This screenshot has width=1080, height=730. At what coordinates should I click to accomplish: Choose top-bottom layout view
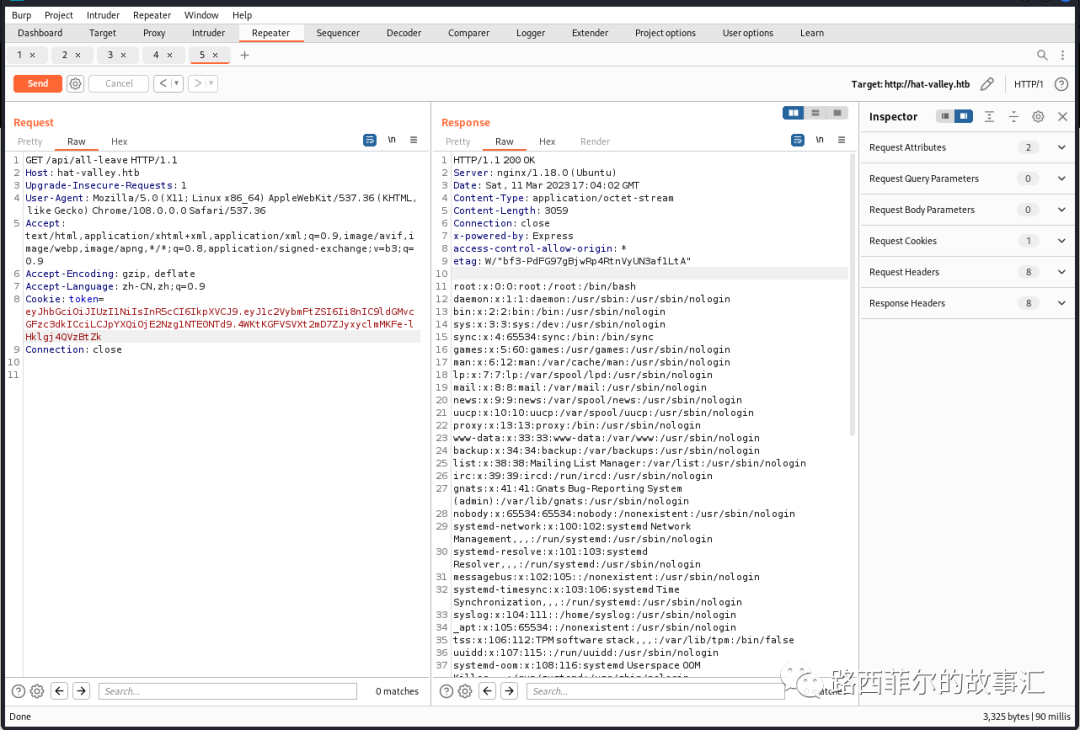816,112
